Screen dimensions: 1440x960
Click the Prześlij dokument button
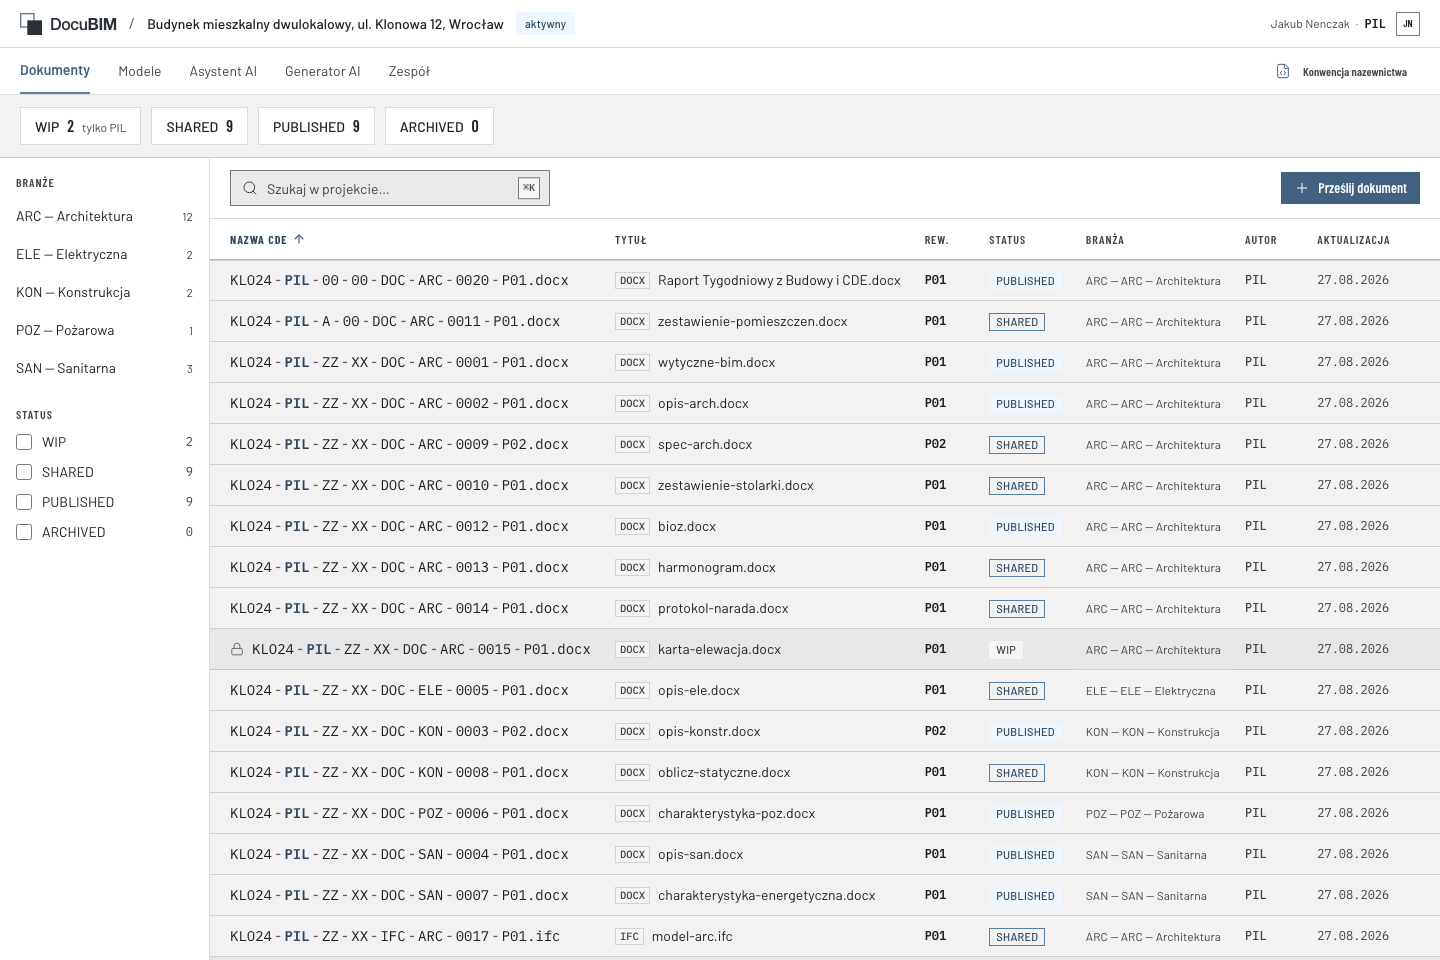(x=1350, y=188)
